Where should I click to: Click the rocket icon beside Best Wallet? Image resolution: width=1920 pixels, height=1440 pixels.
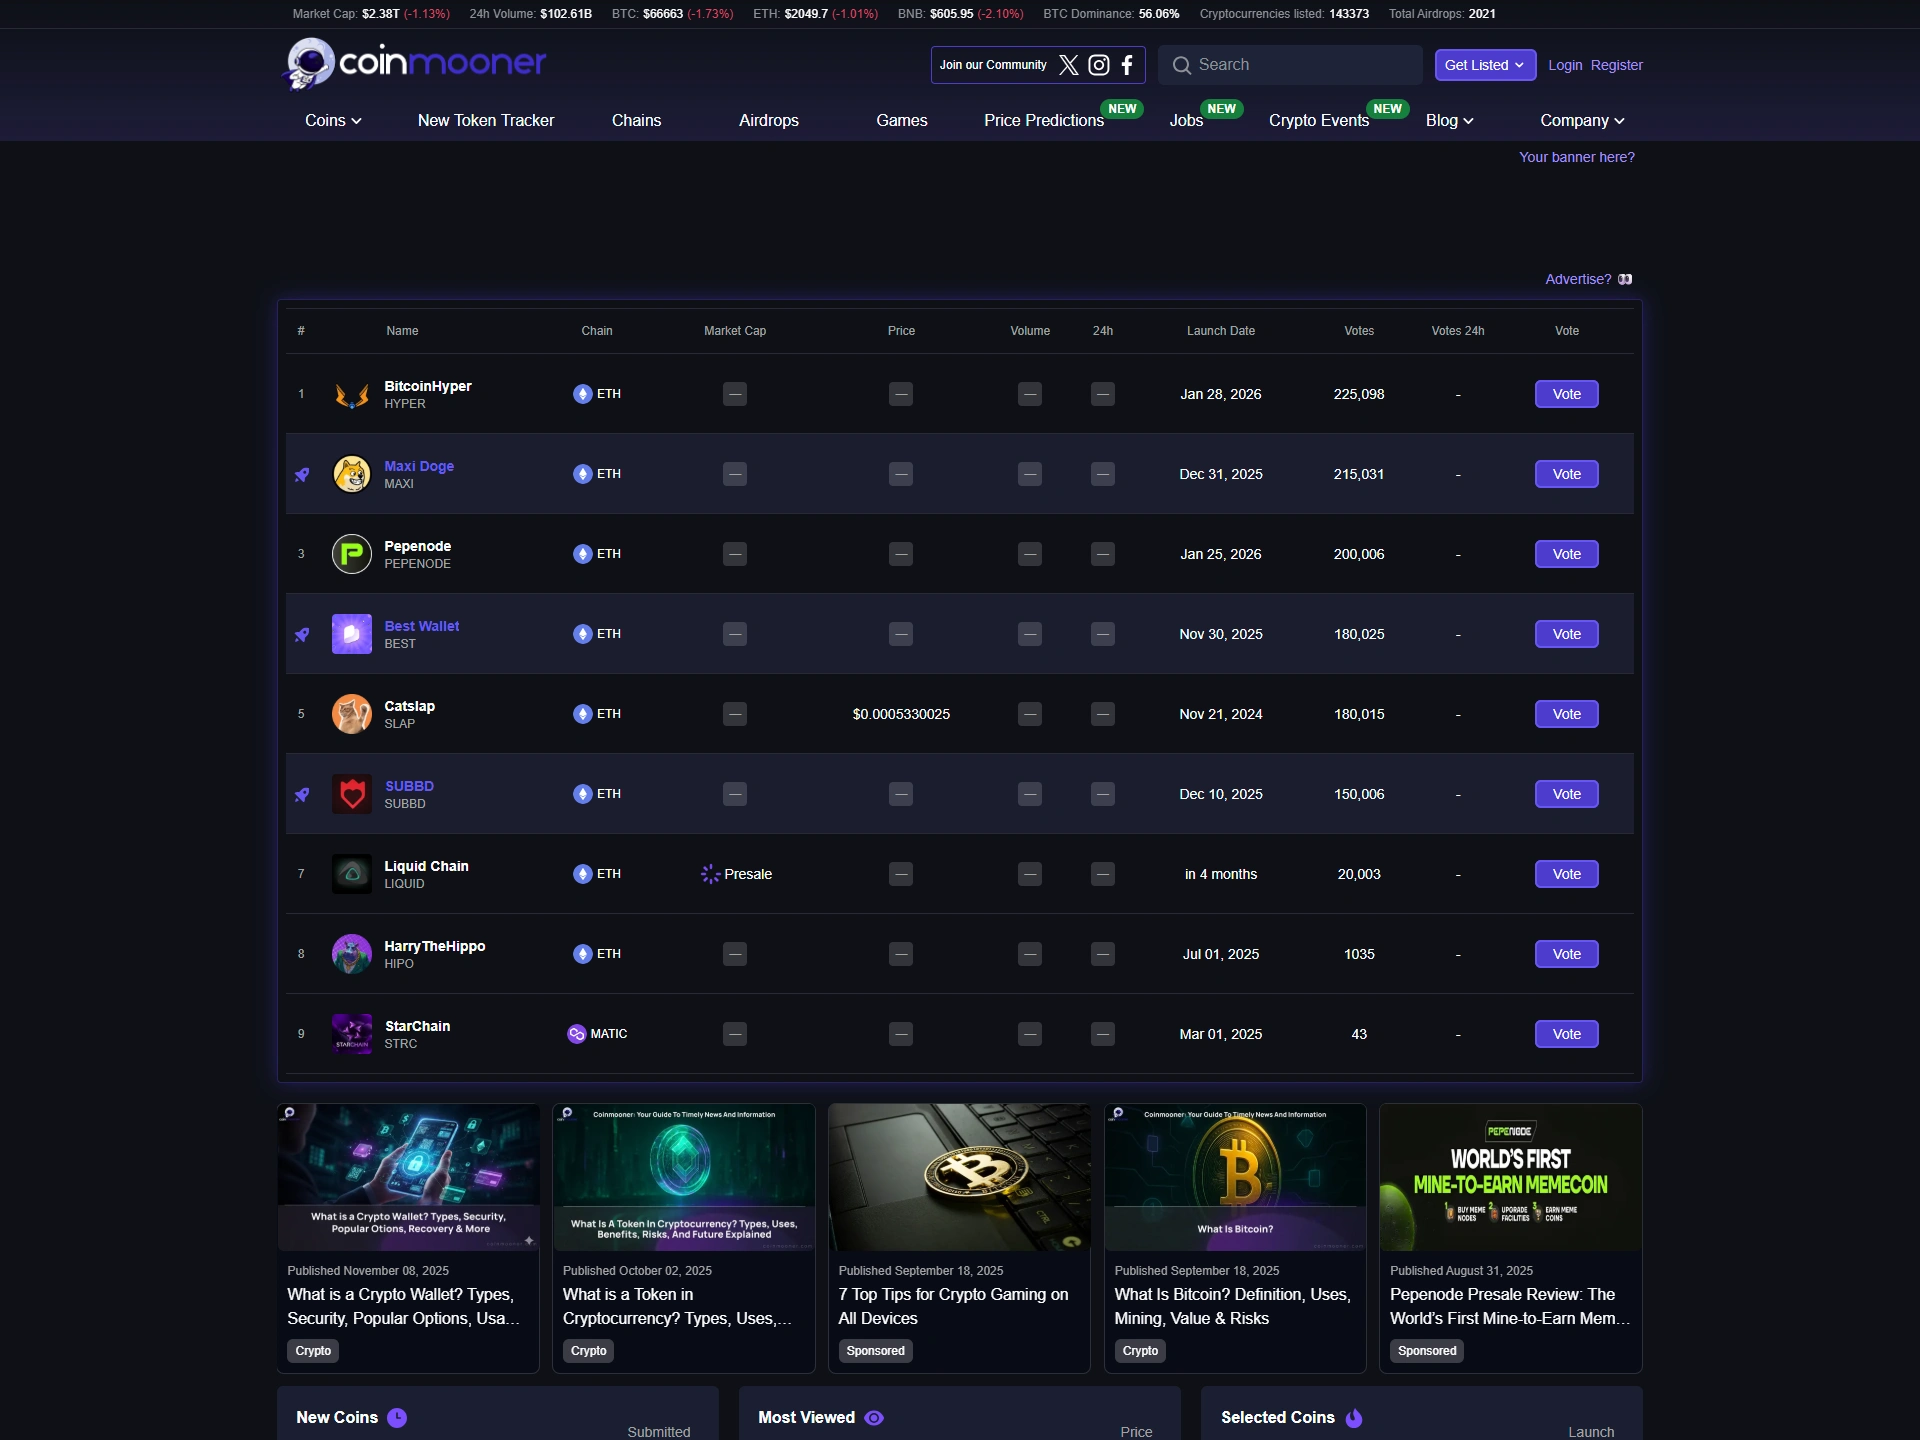(302, 634)
